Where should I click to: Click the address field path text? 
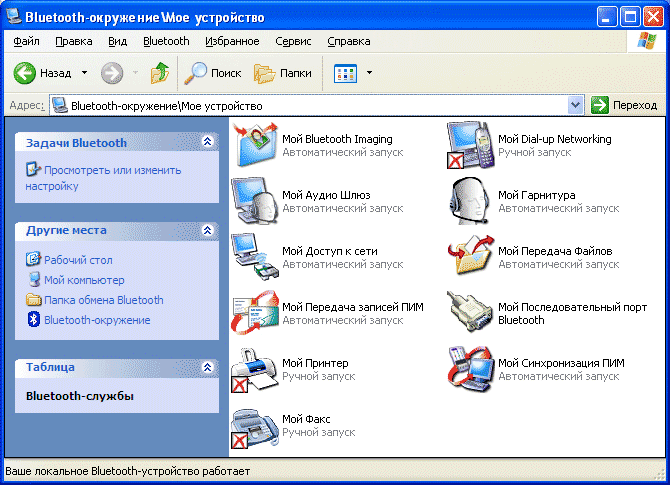click(x=167, y=106)
